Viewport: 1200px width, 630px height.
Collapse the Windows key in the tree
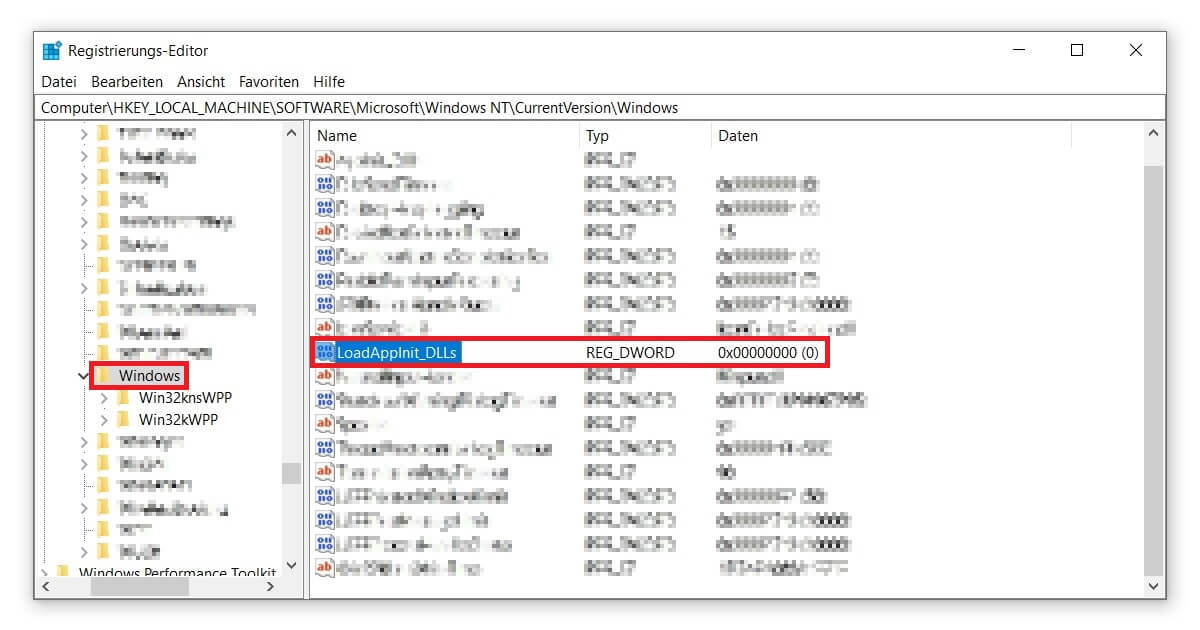84,376
